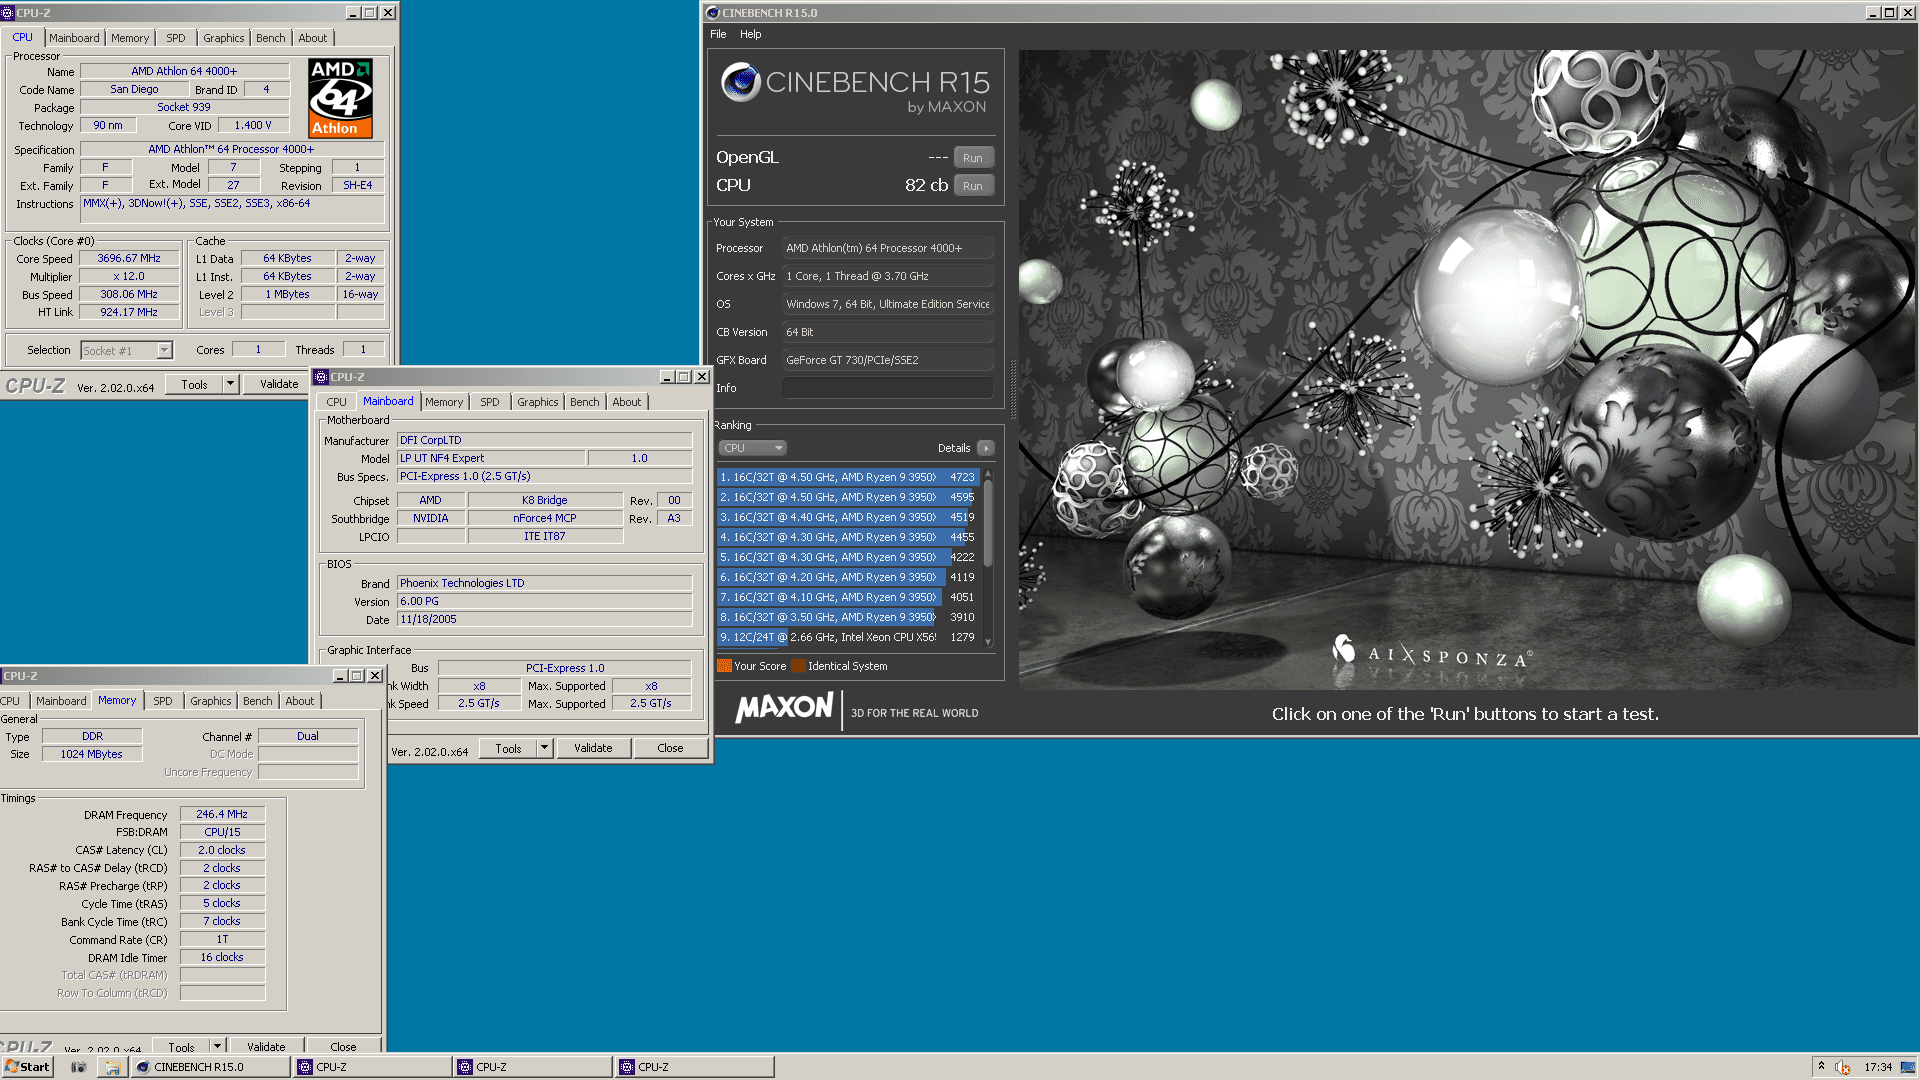Open the folder explorer quick launch icon
This screenshot has height=1080, width=1920.
[x=113, y=1067]
